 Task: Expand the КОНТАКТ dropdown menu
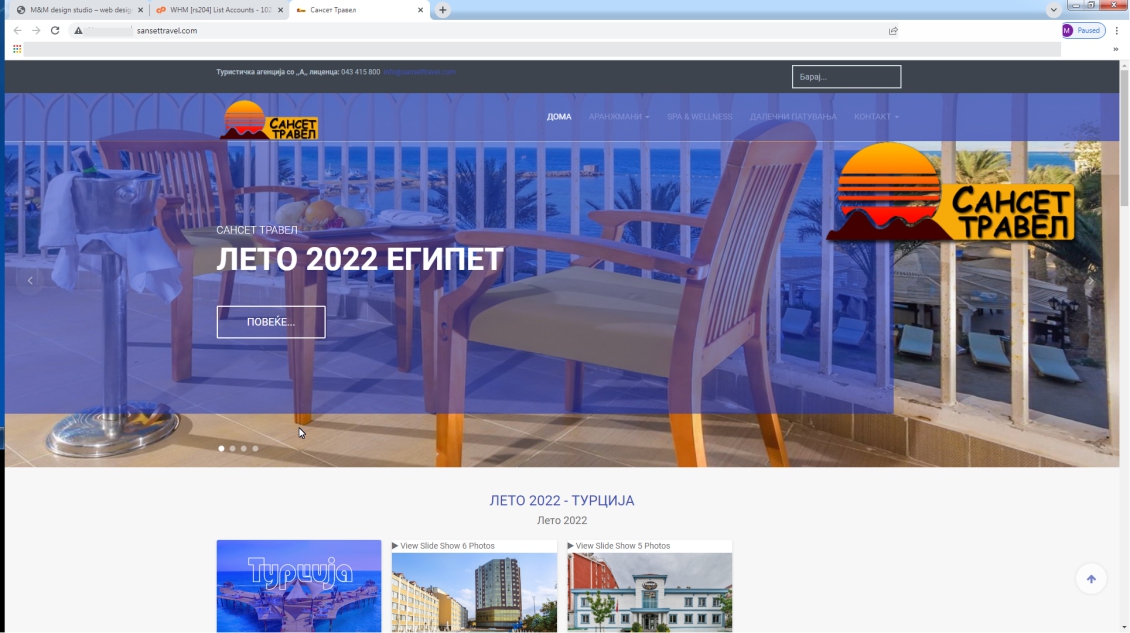[x=876, y=117]
